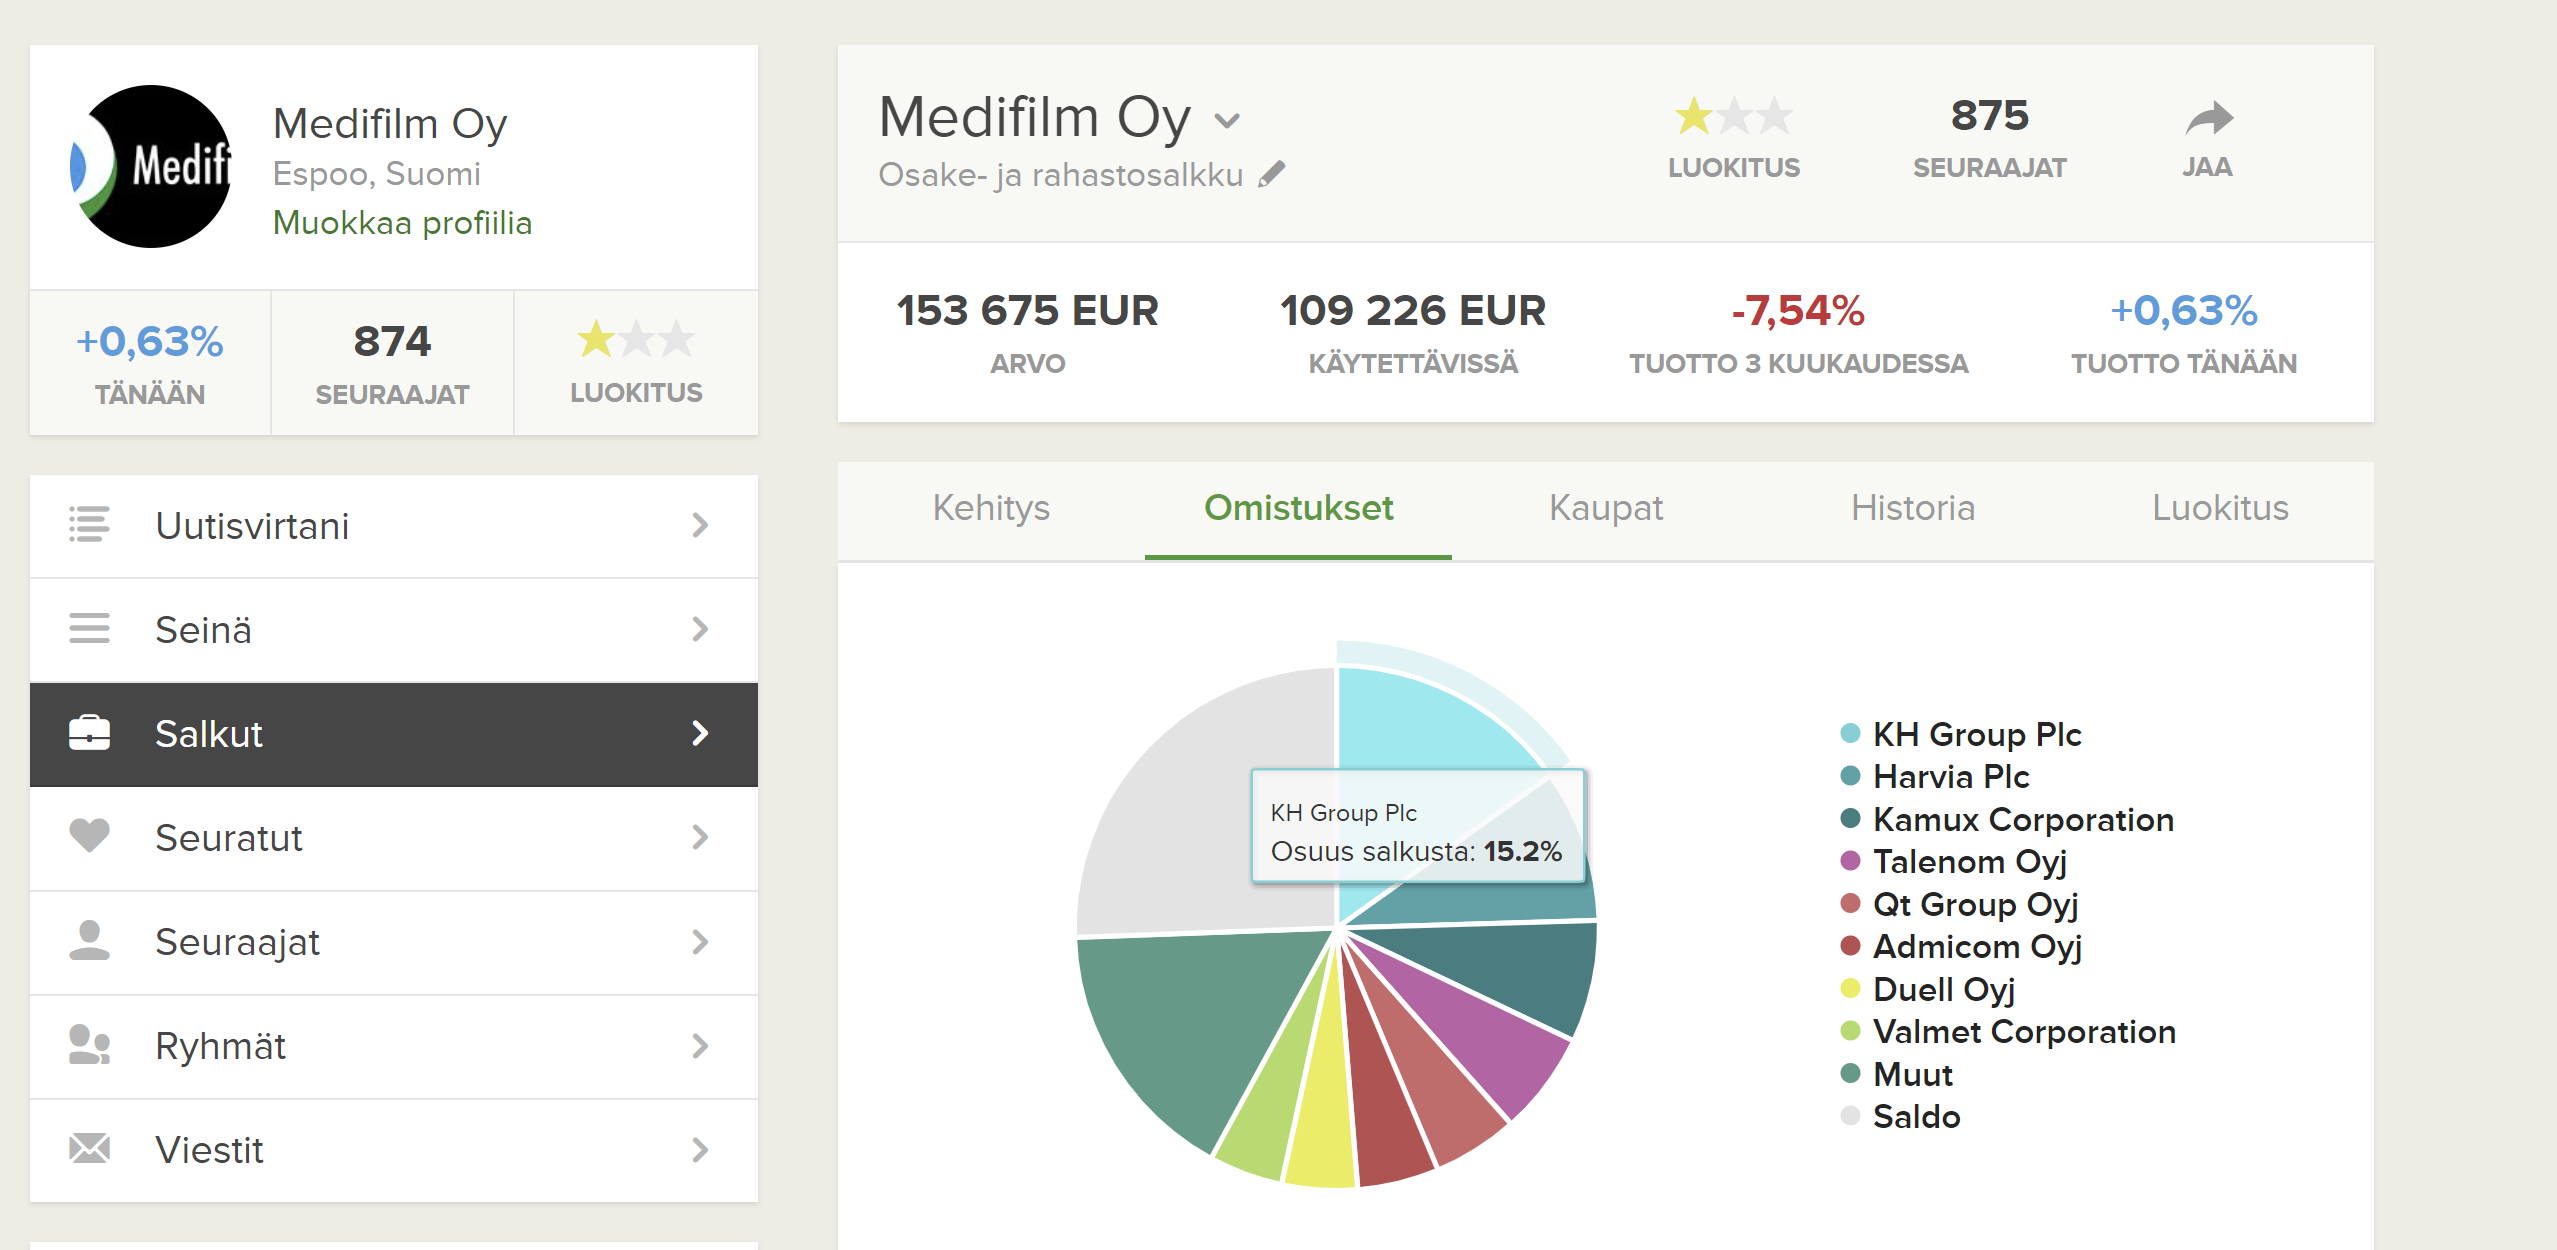
Task: Click the Ryhmät group icon
Action: [x=89, y=1045]
